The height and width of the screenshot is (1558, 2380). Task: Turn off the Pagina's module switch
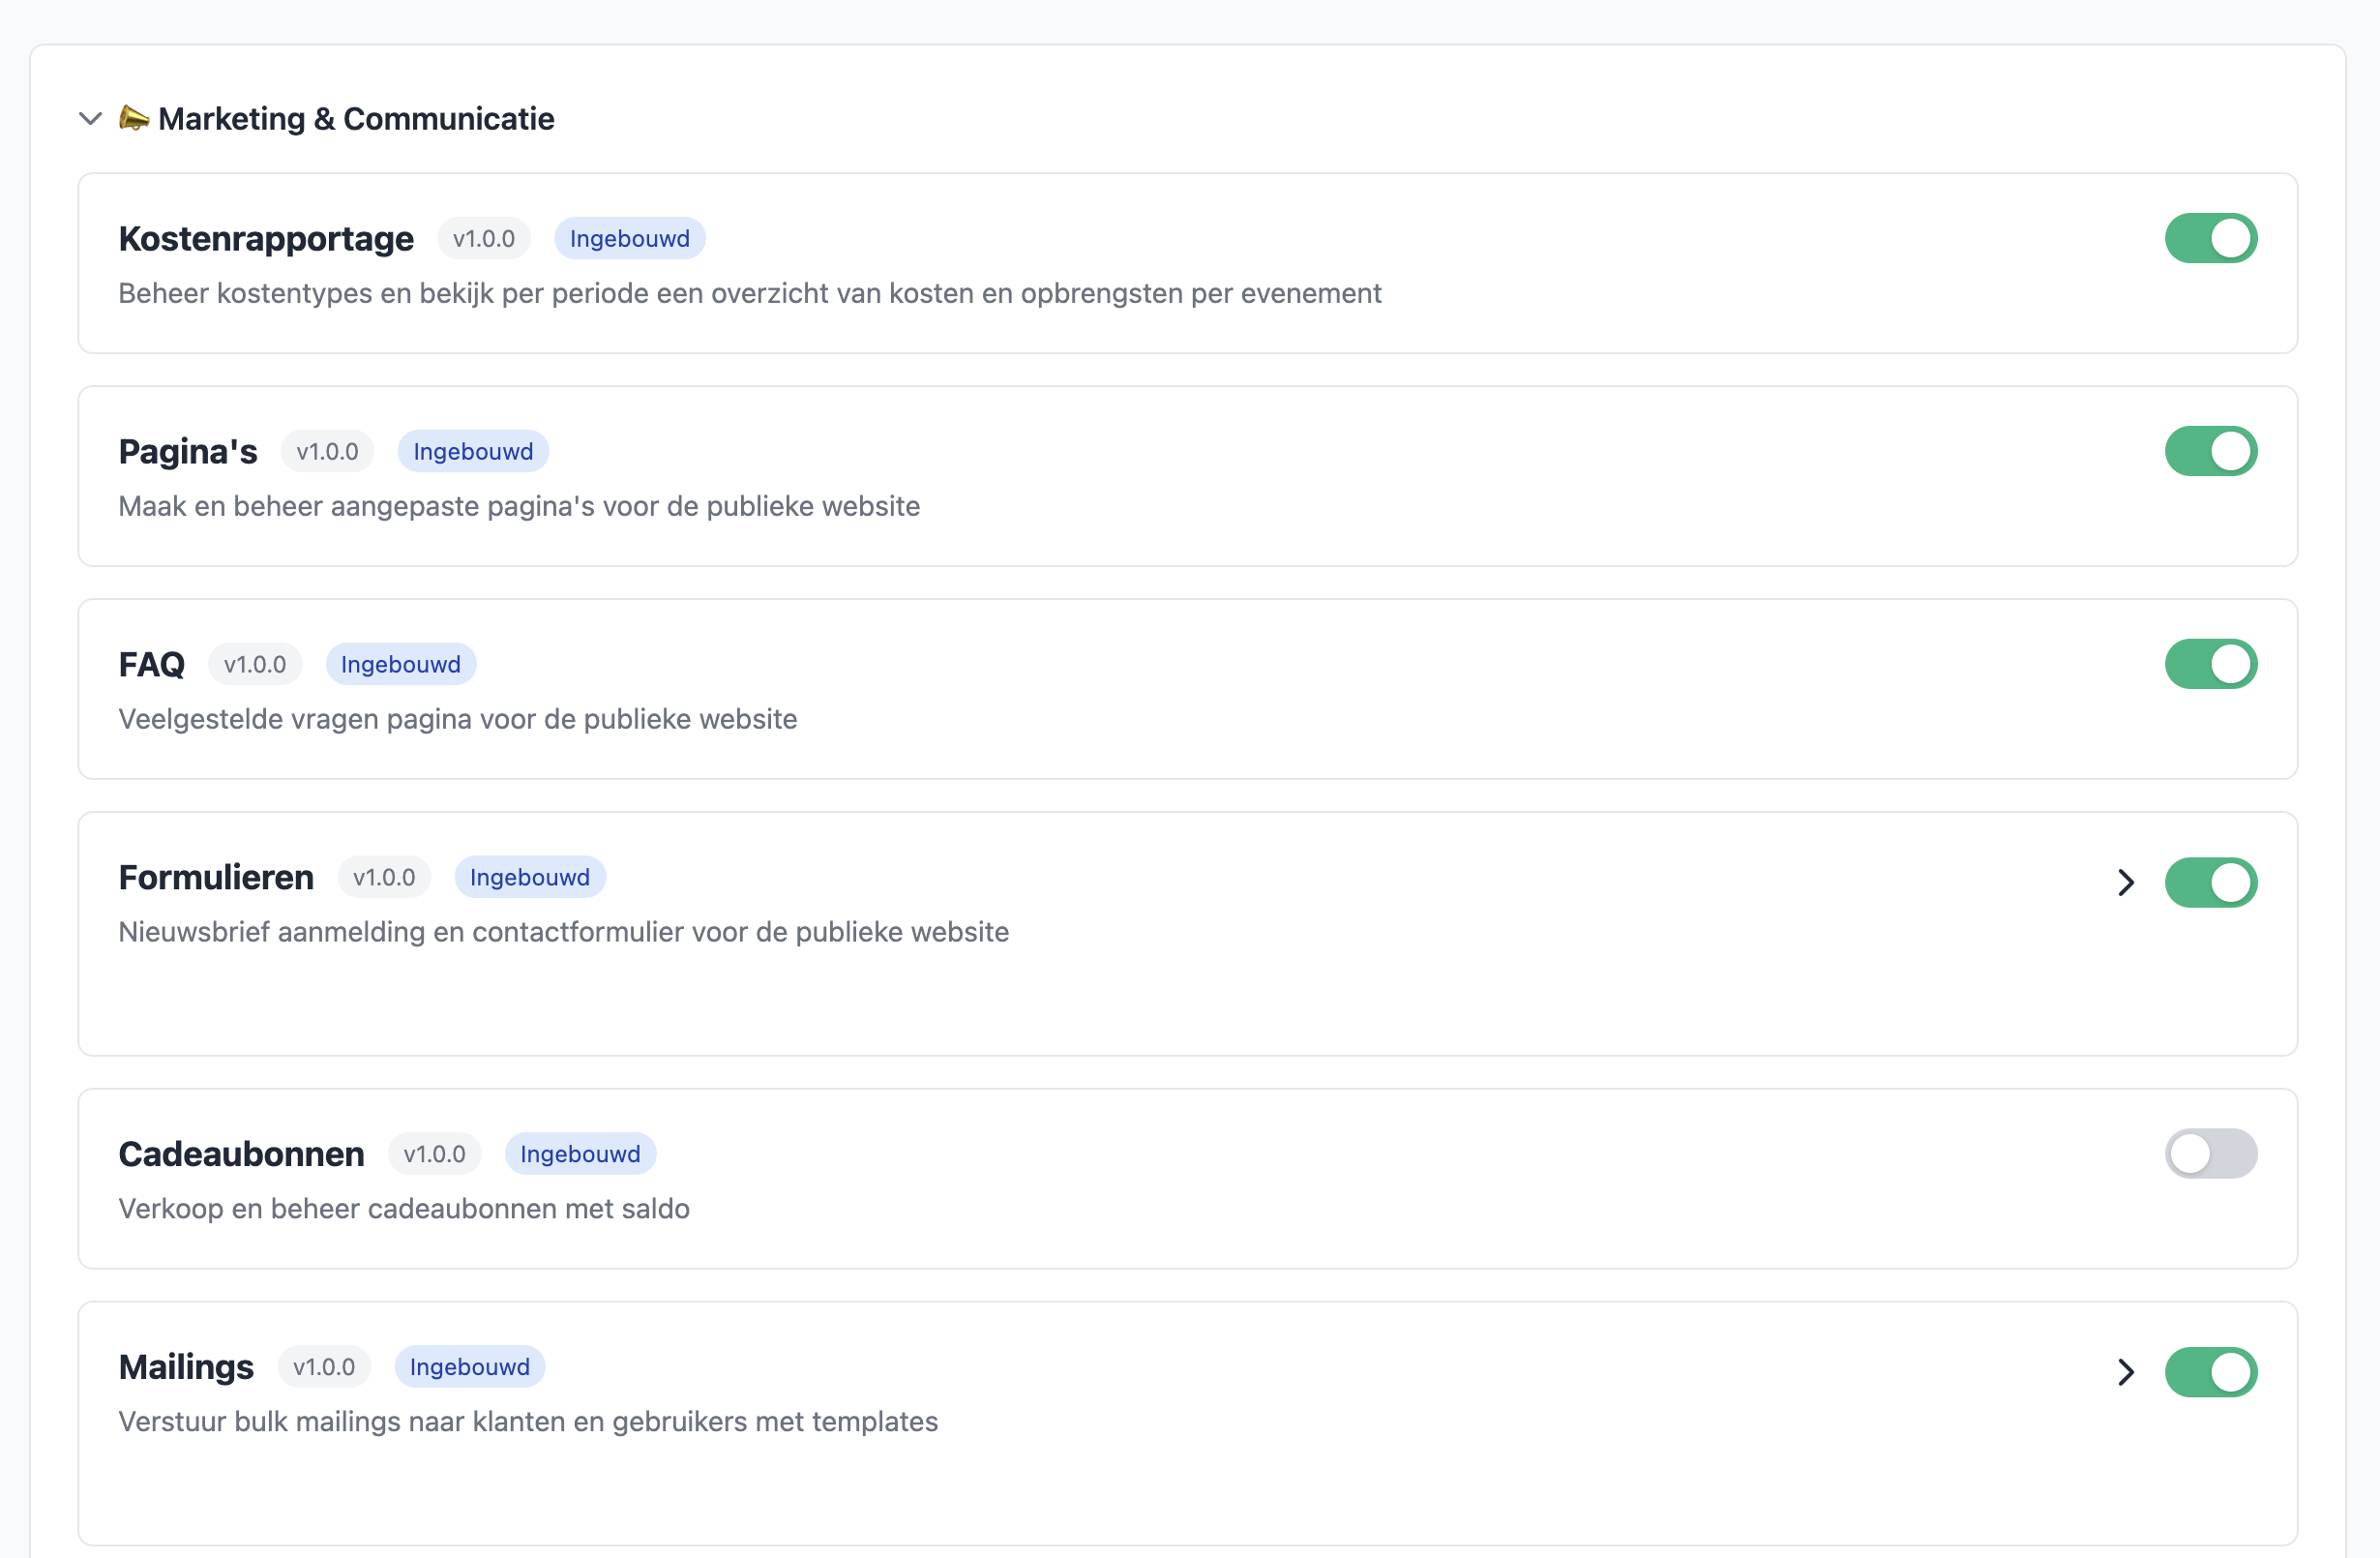pos(2210,452)
